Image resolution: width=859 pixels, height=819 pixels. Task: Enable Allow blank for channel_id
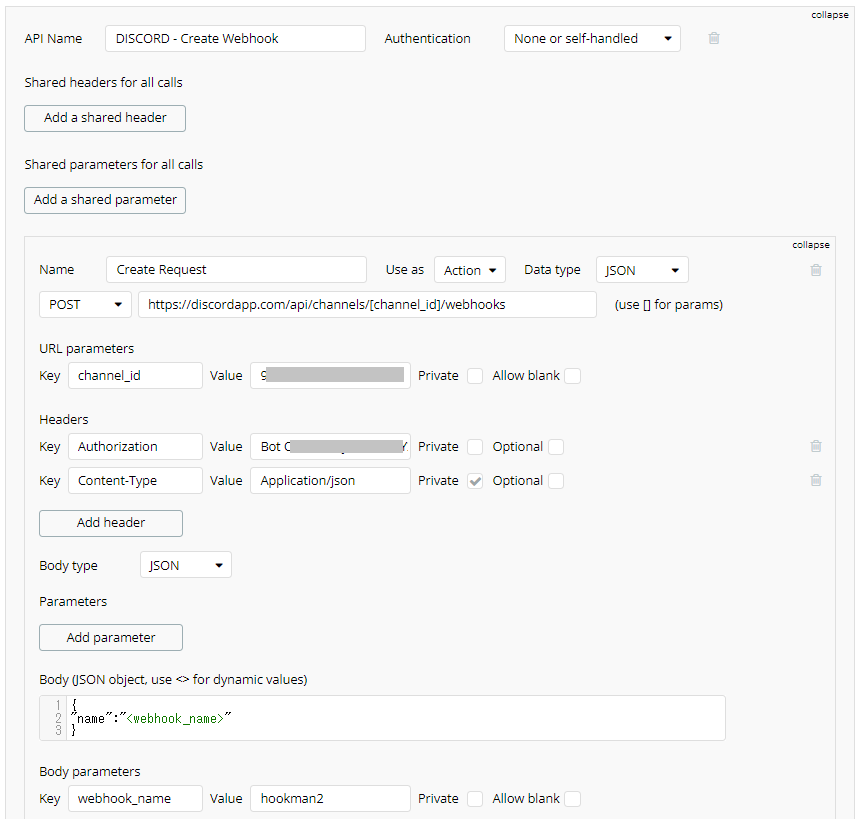[572, 376]
